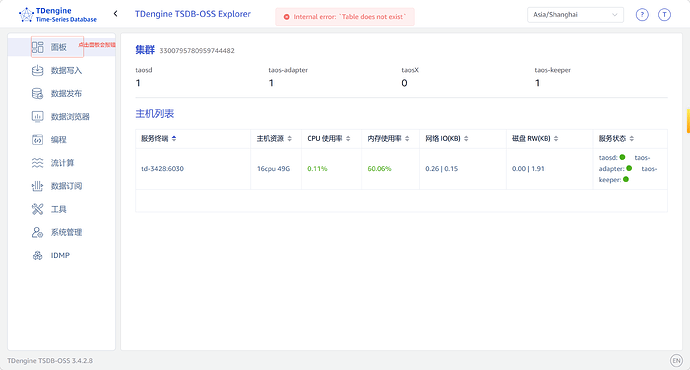Click the 编程 code icon
This screenshot has width=690, height=370.
coord(37,139)
